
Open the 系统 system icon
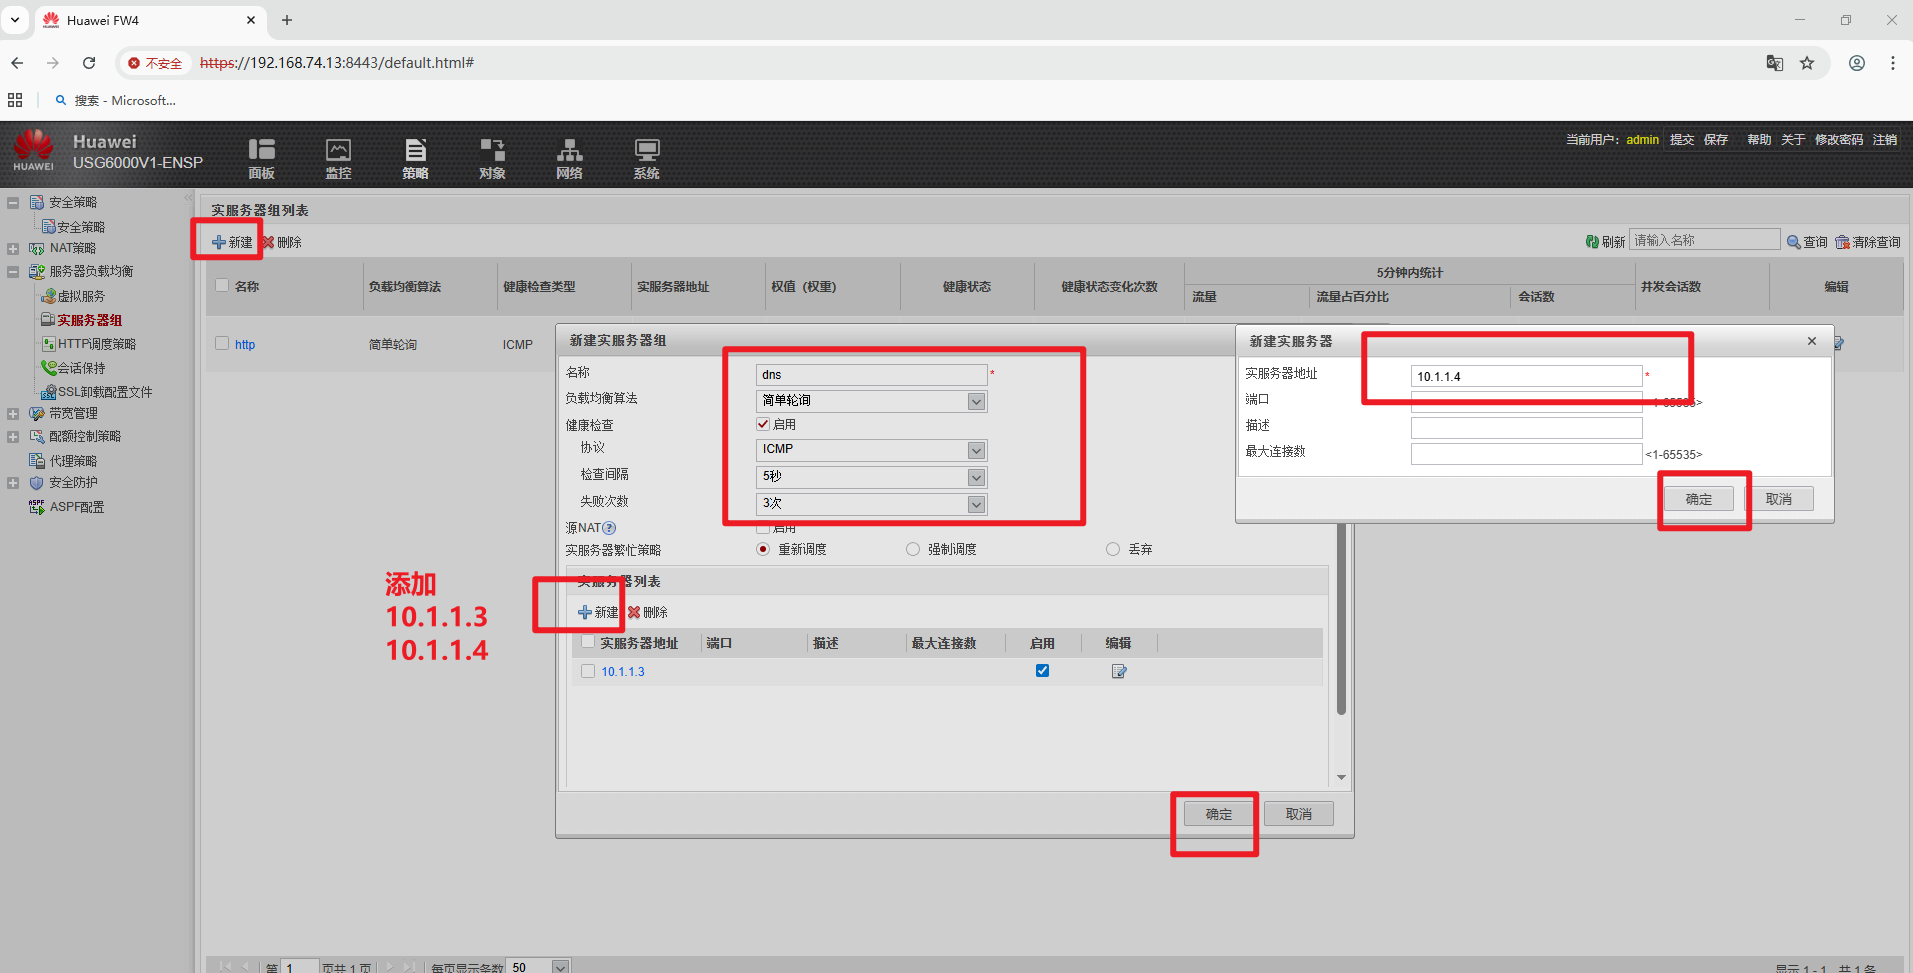pyautogui.click(x=646, y=158)
